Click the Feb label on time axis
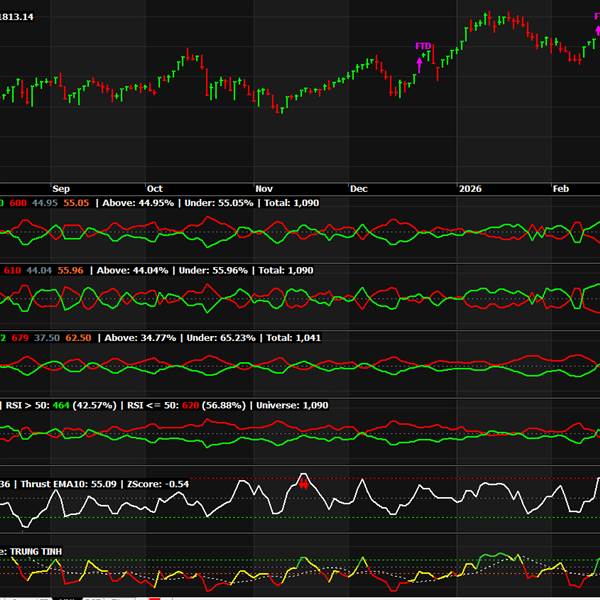Screen dimensions: 600x600 point(561,189)
